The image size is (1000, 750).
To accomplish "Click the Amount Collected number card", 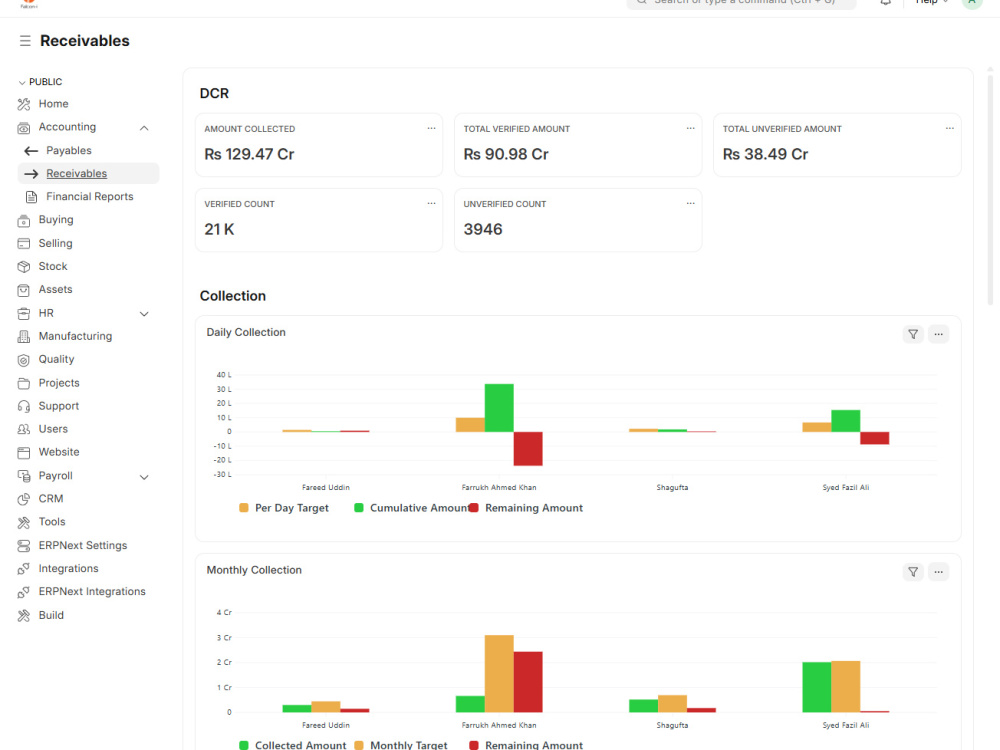I will pyautogui.click(x=319, y=145).
